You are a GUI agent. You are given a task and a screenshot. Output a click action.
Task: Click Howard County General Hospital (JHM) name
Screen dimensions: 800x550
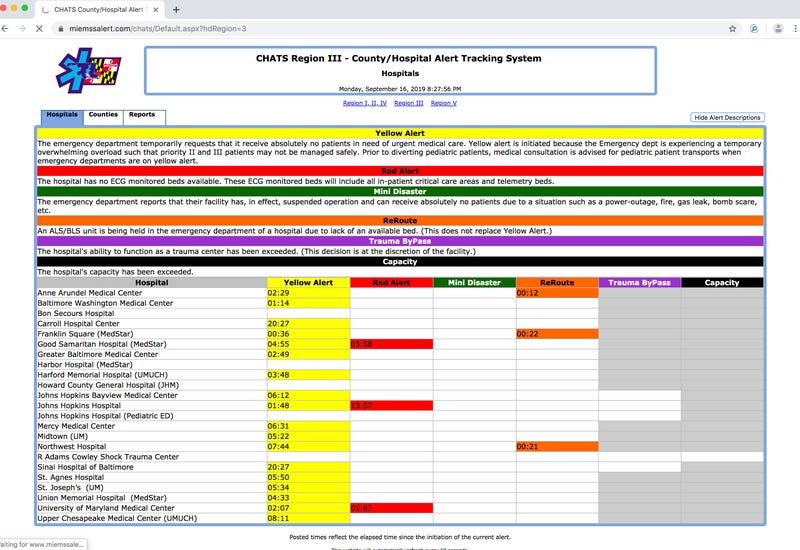(x=108, y=385)
